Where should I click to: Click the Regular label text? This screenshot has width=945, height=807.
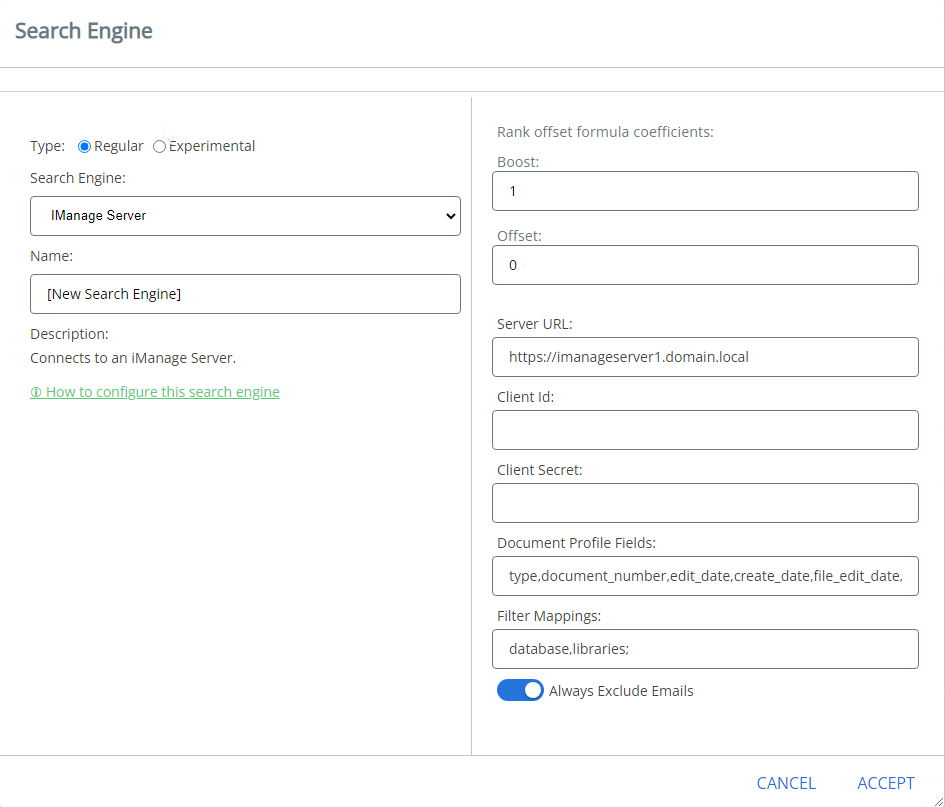pyautogui.click(x=119, y=147)
